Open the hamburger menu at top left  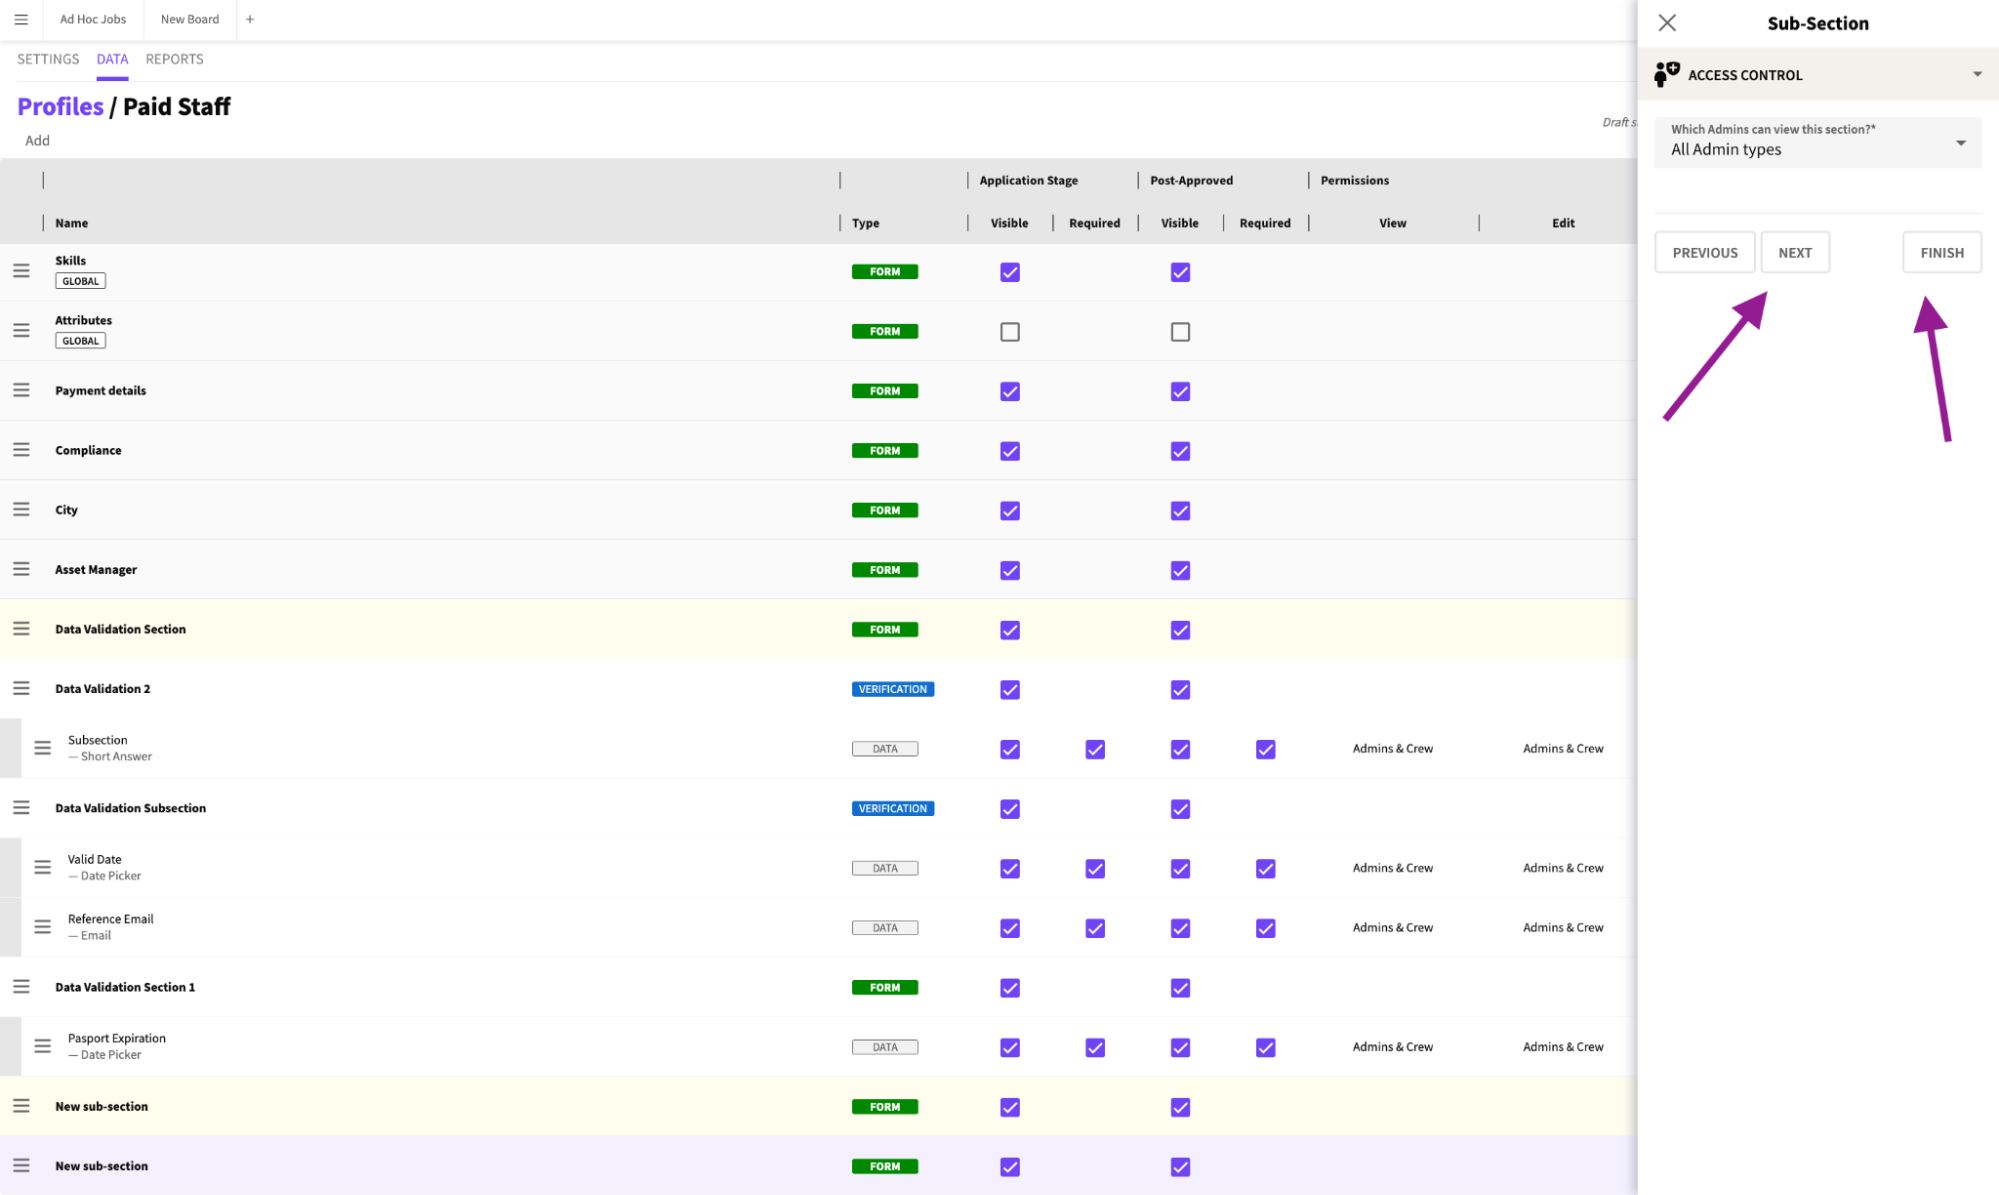(21, 19)
